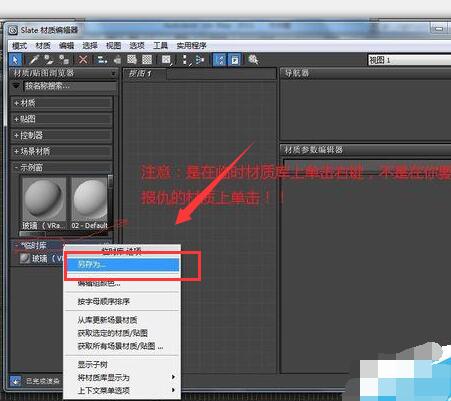
Task: Minimize the Slate material editor window
Action: click(439, 29)
